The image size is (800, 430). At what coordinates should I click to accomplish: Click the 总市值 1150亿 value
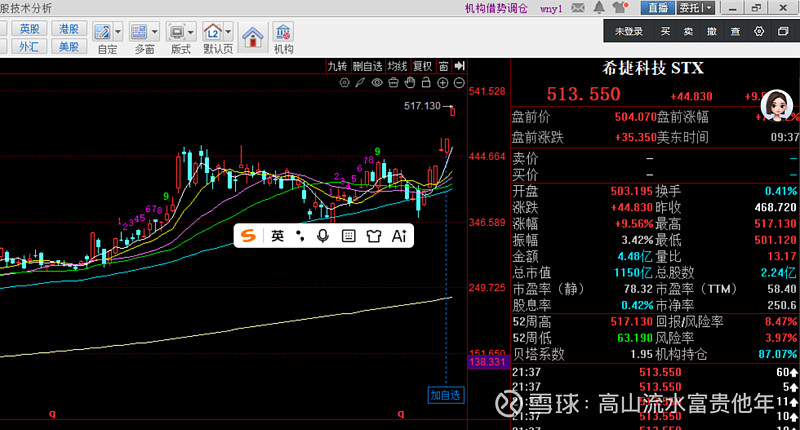pos(634,272)
